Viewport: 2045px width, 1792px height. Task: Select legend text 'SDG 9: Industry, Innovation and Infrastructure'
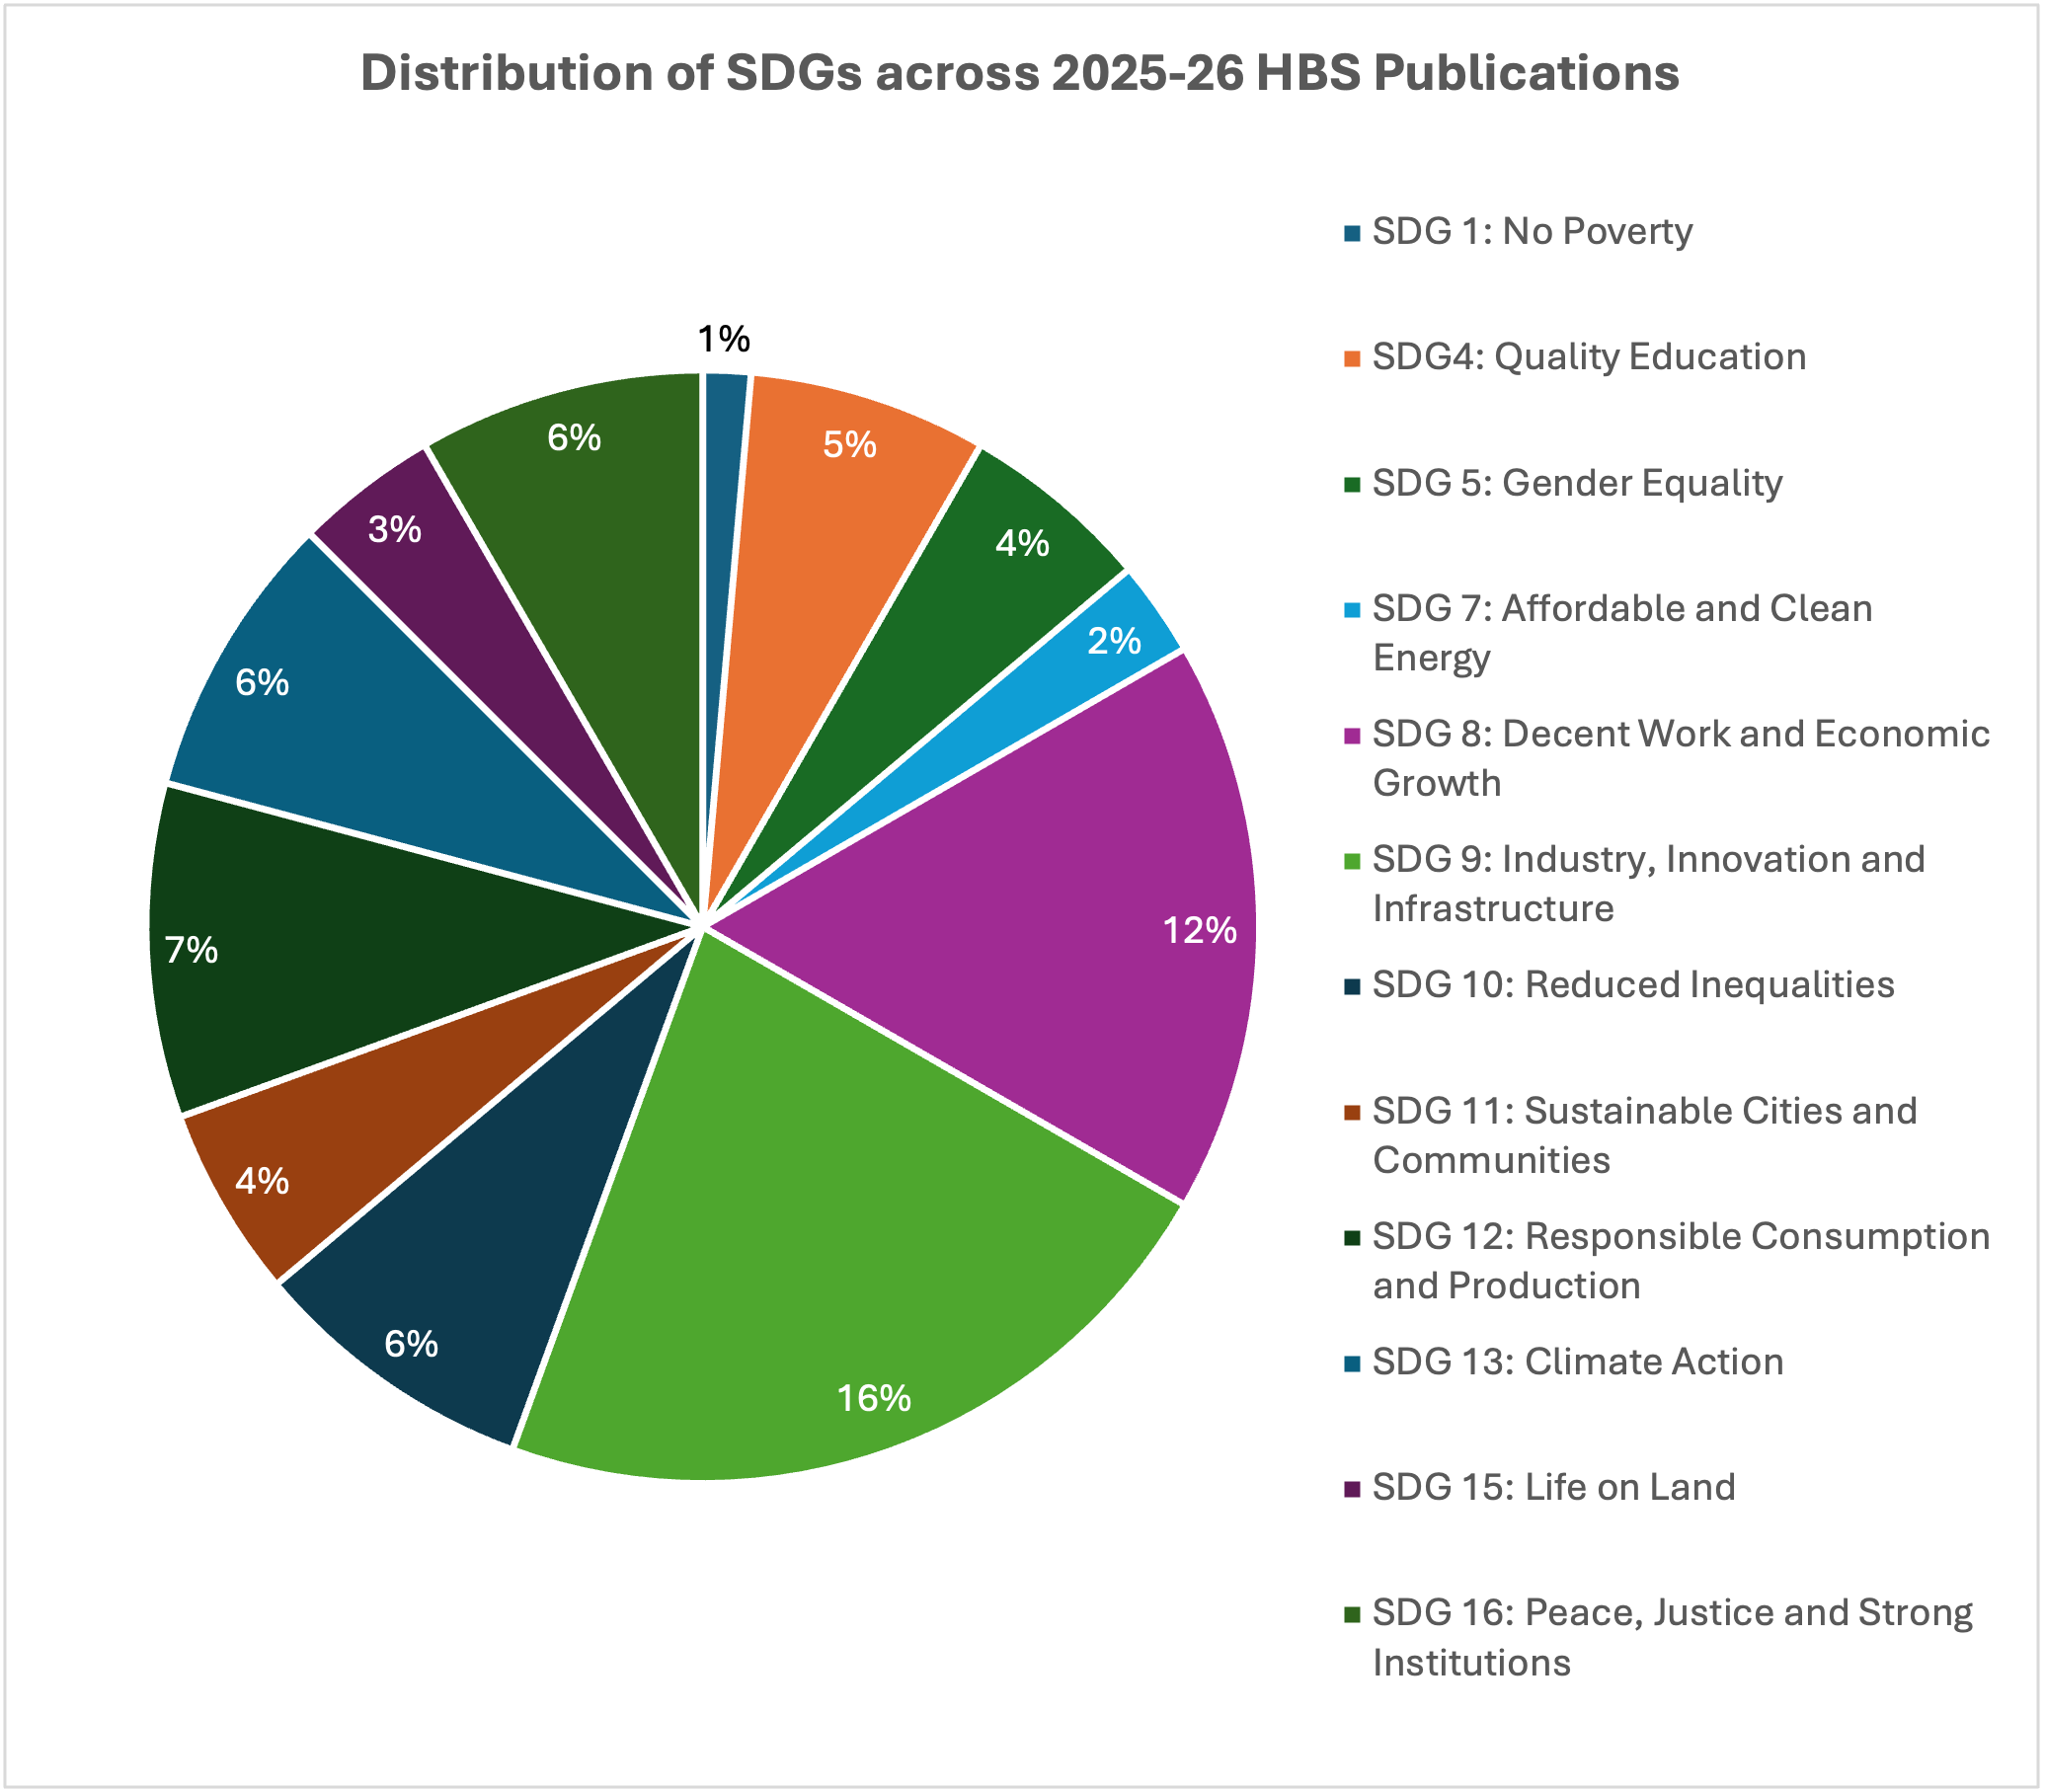1649,884
